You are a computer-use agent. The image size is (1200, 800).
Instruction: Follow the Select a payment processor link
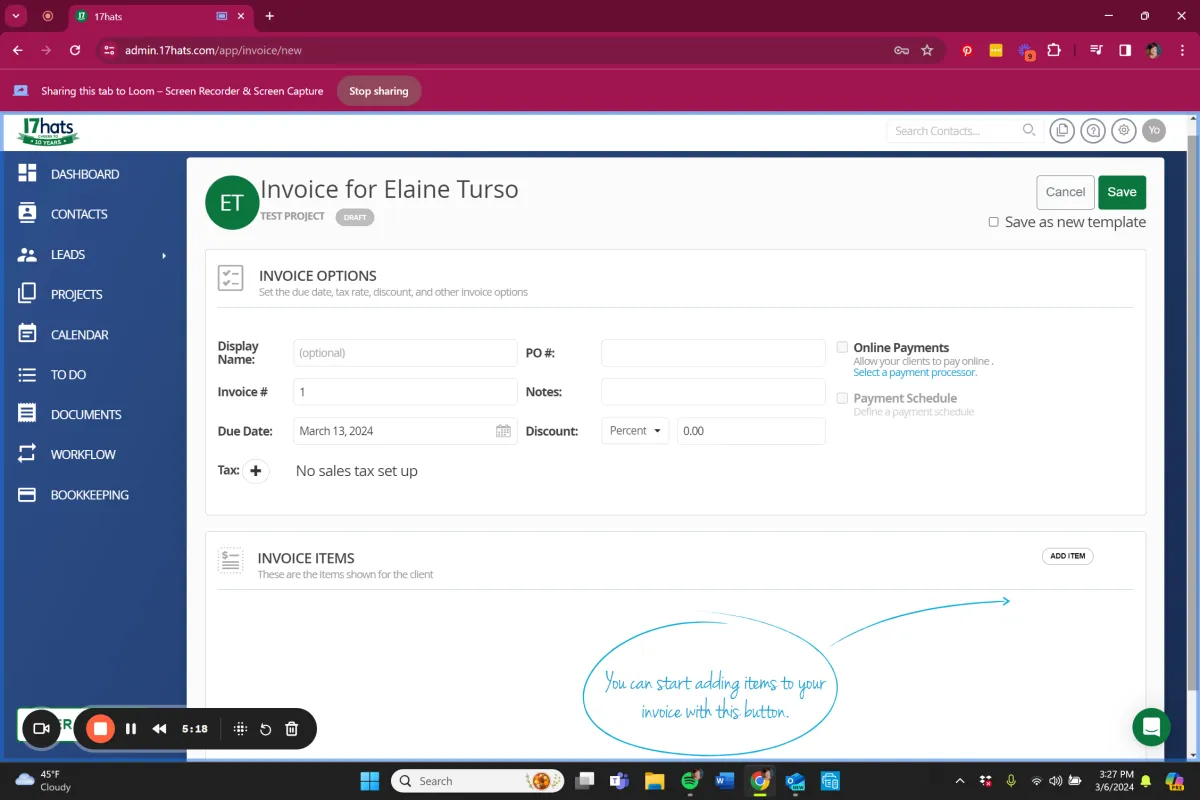pos(914,373)
